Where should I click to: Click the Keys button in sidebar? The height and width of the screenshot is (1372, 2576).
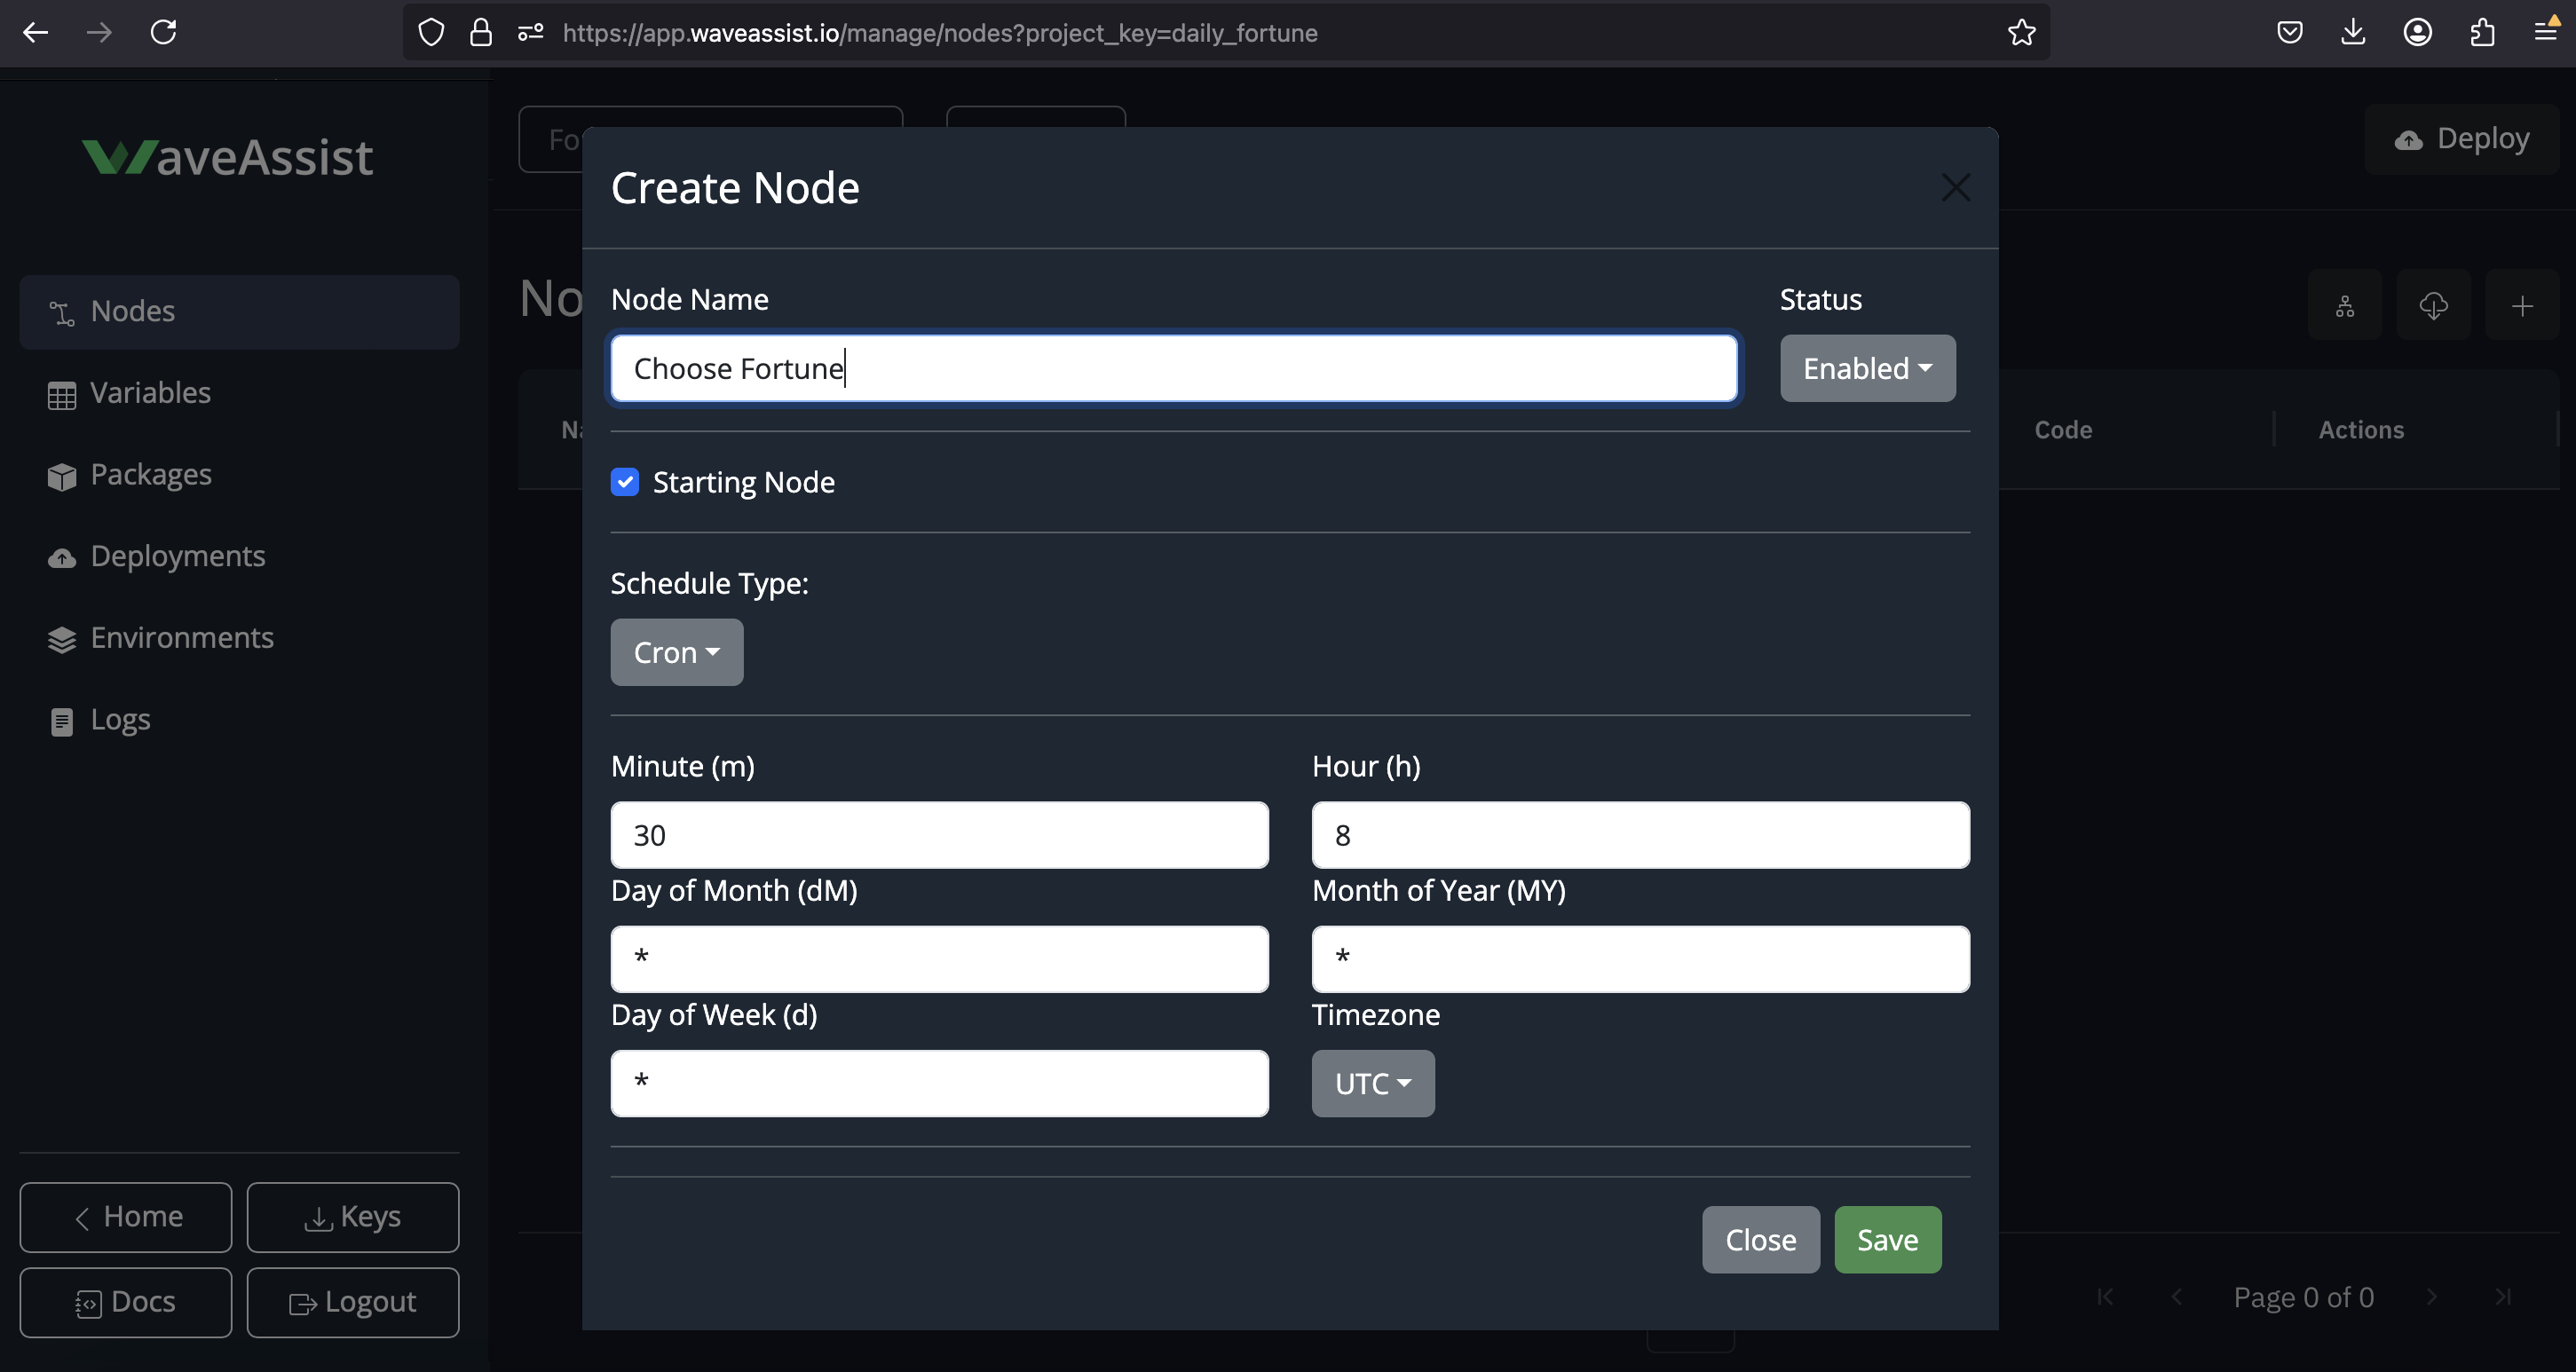[353, 1217]
